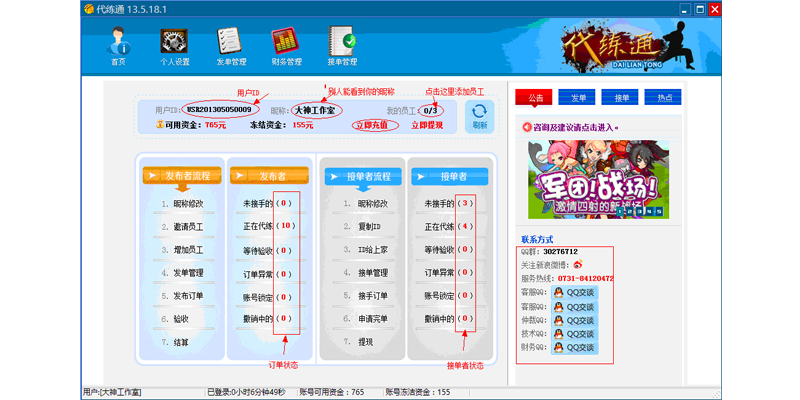
Task: Click the blue 接单者 header button
Action: point(450,177)
